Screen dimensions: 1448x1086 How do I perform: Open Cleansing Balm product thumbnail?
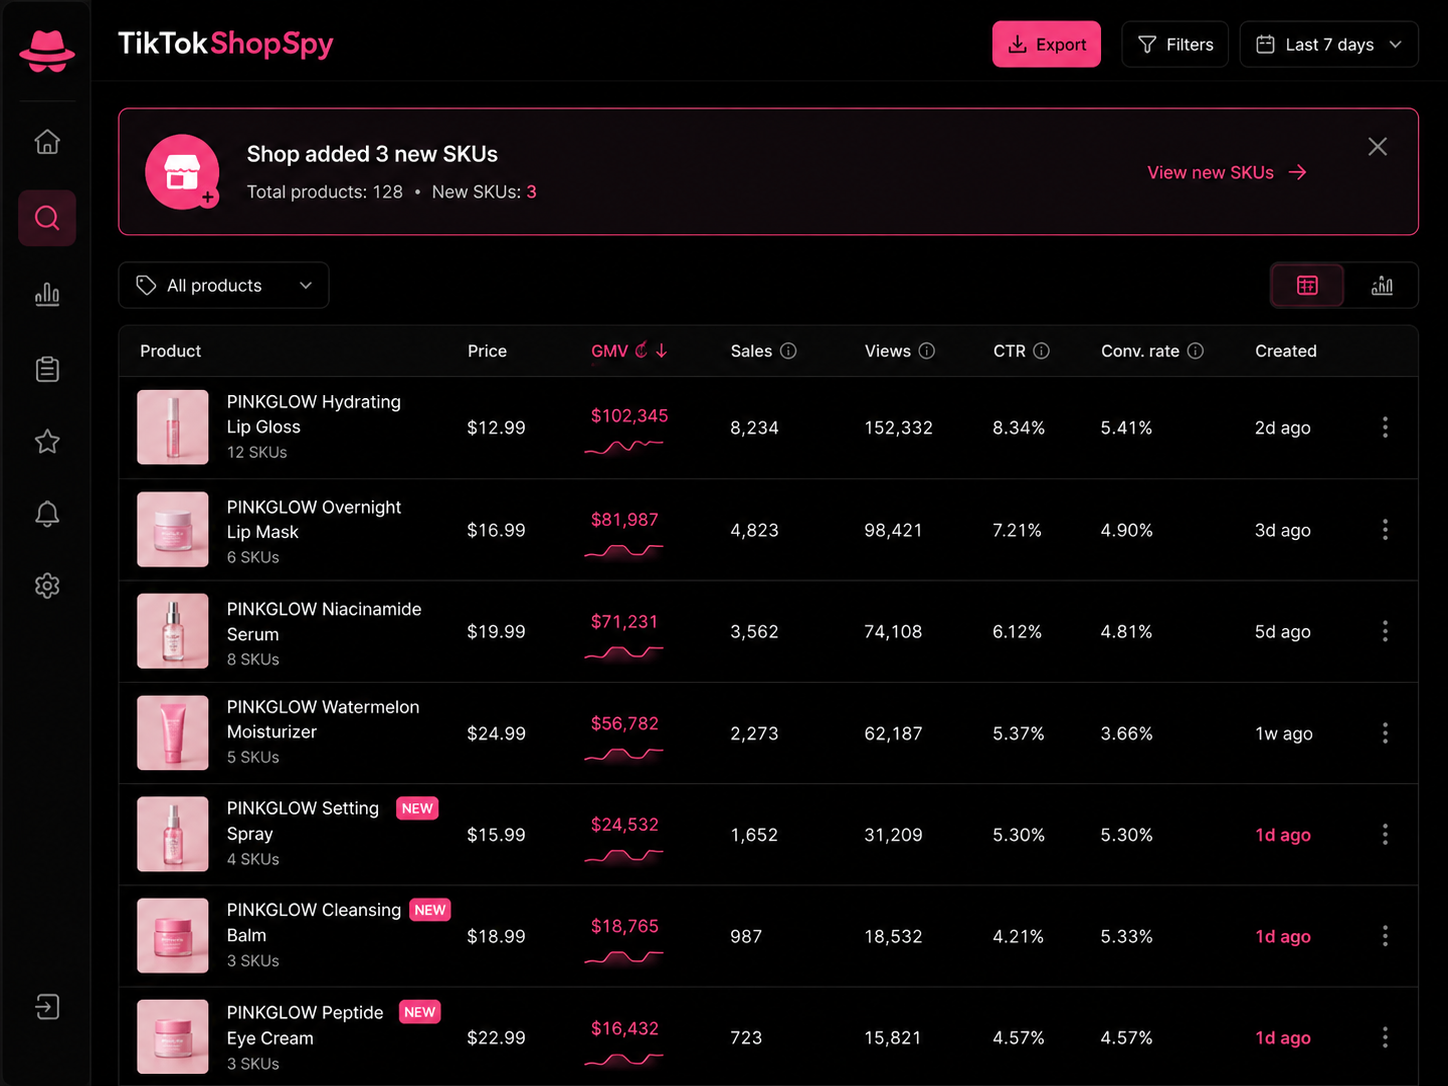(x=173, y=936)
